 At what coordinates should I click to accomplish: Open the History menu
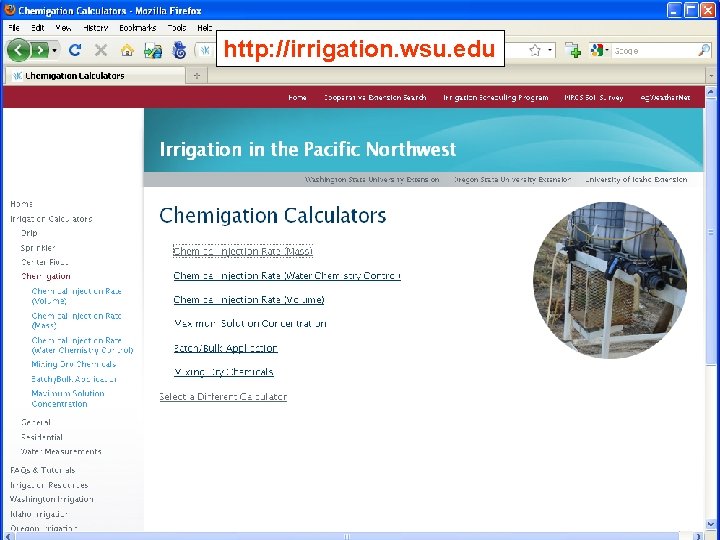pos(96,28)
